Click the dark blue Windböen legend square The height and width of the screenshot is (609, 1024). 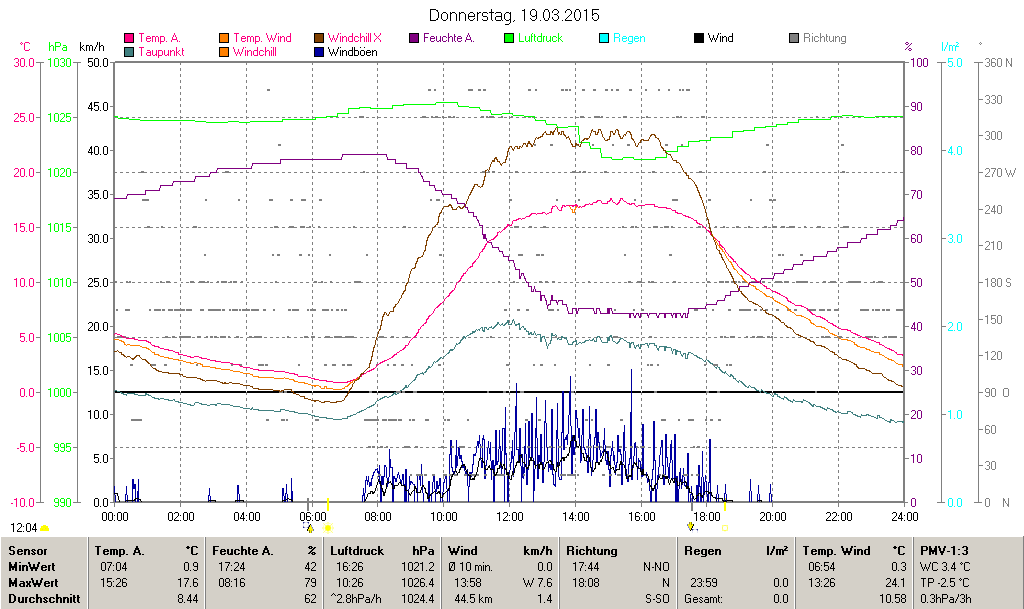(x=319, y=52)
